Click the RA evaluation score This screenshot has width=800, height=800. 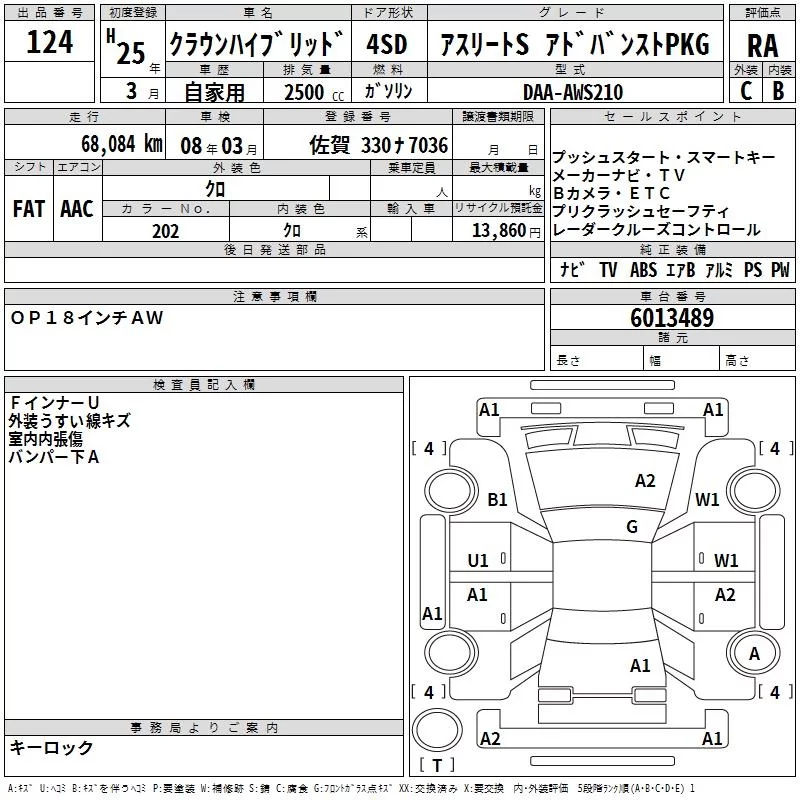click(x=762, y=45)
